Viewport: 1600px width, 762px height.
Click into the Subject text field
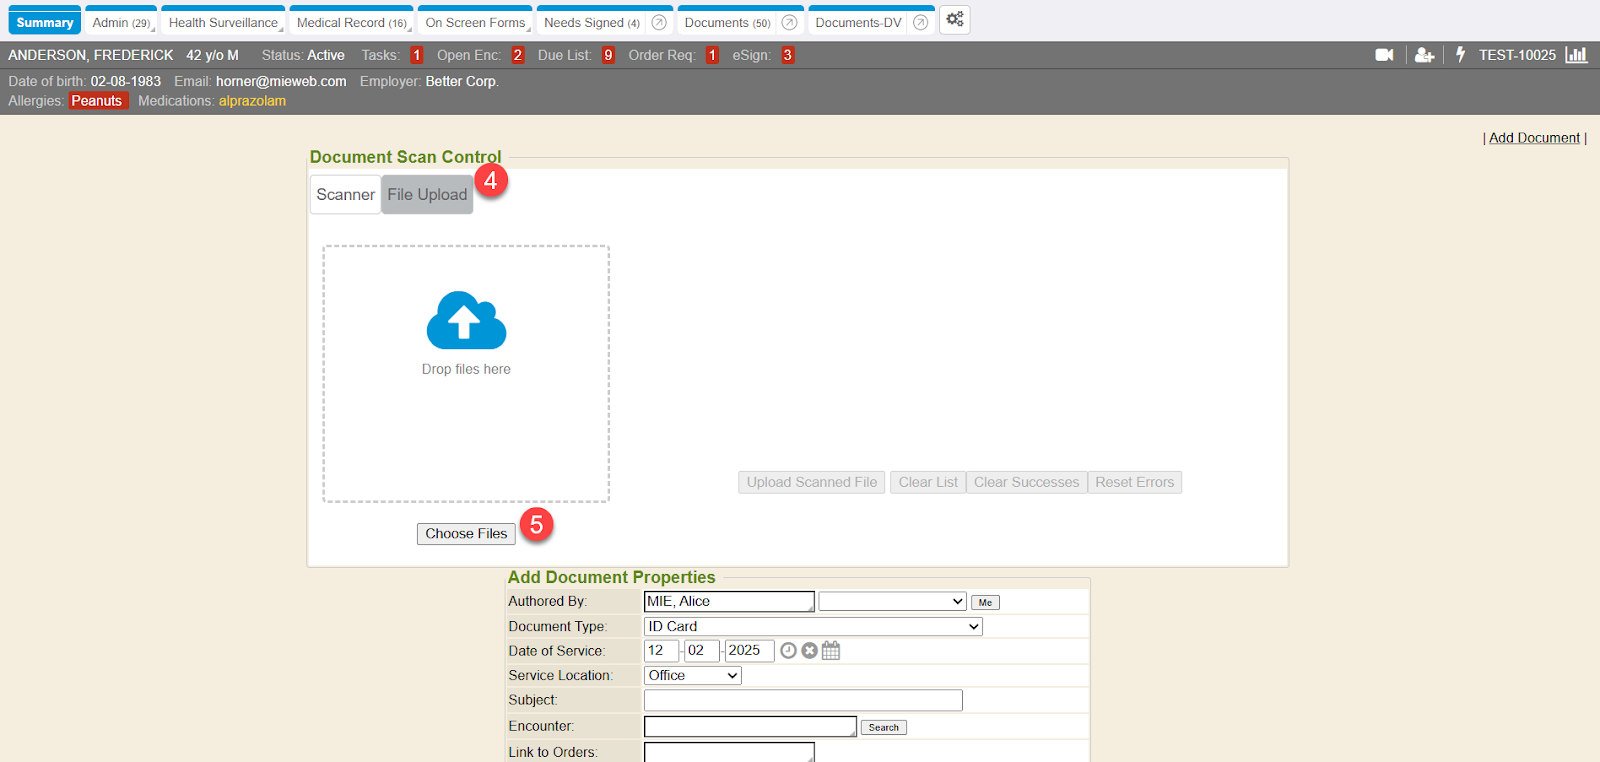[x=803, y=701]
